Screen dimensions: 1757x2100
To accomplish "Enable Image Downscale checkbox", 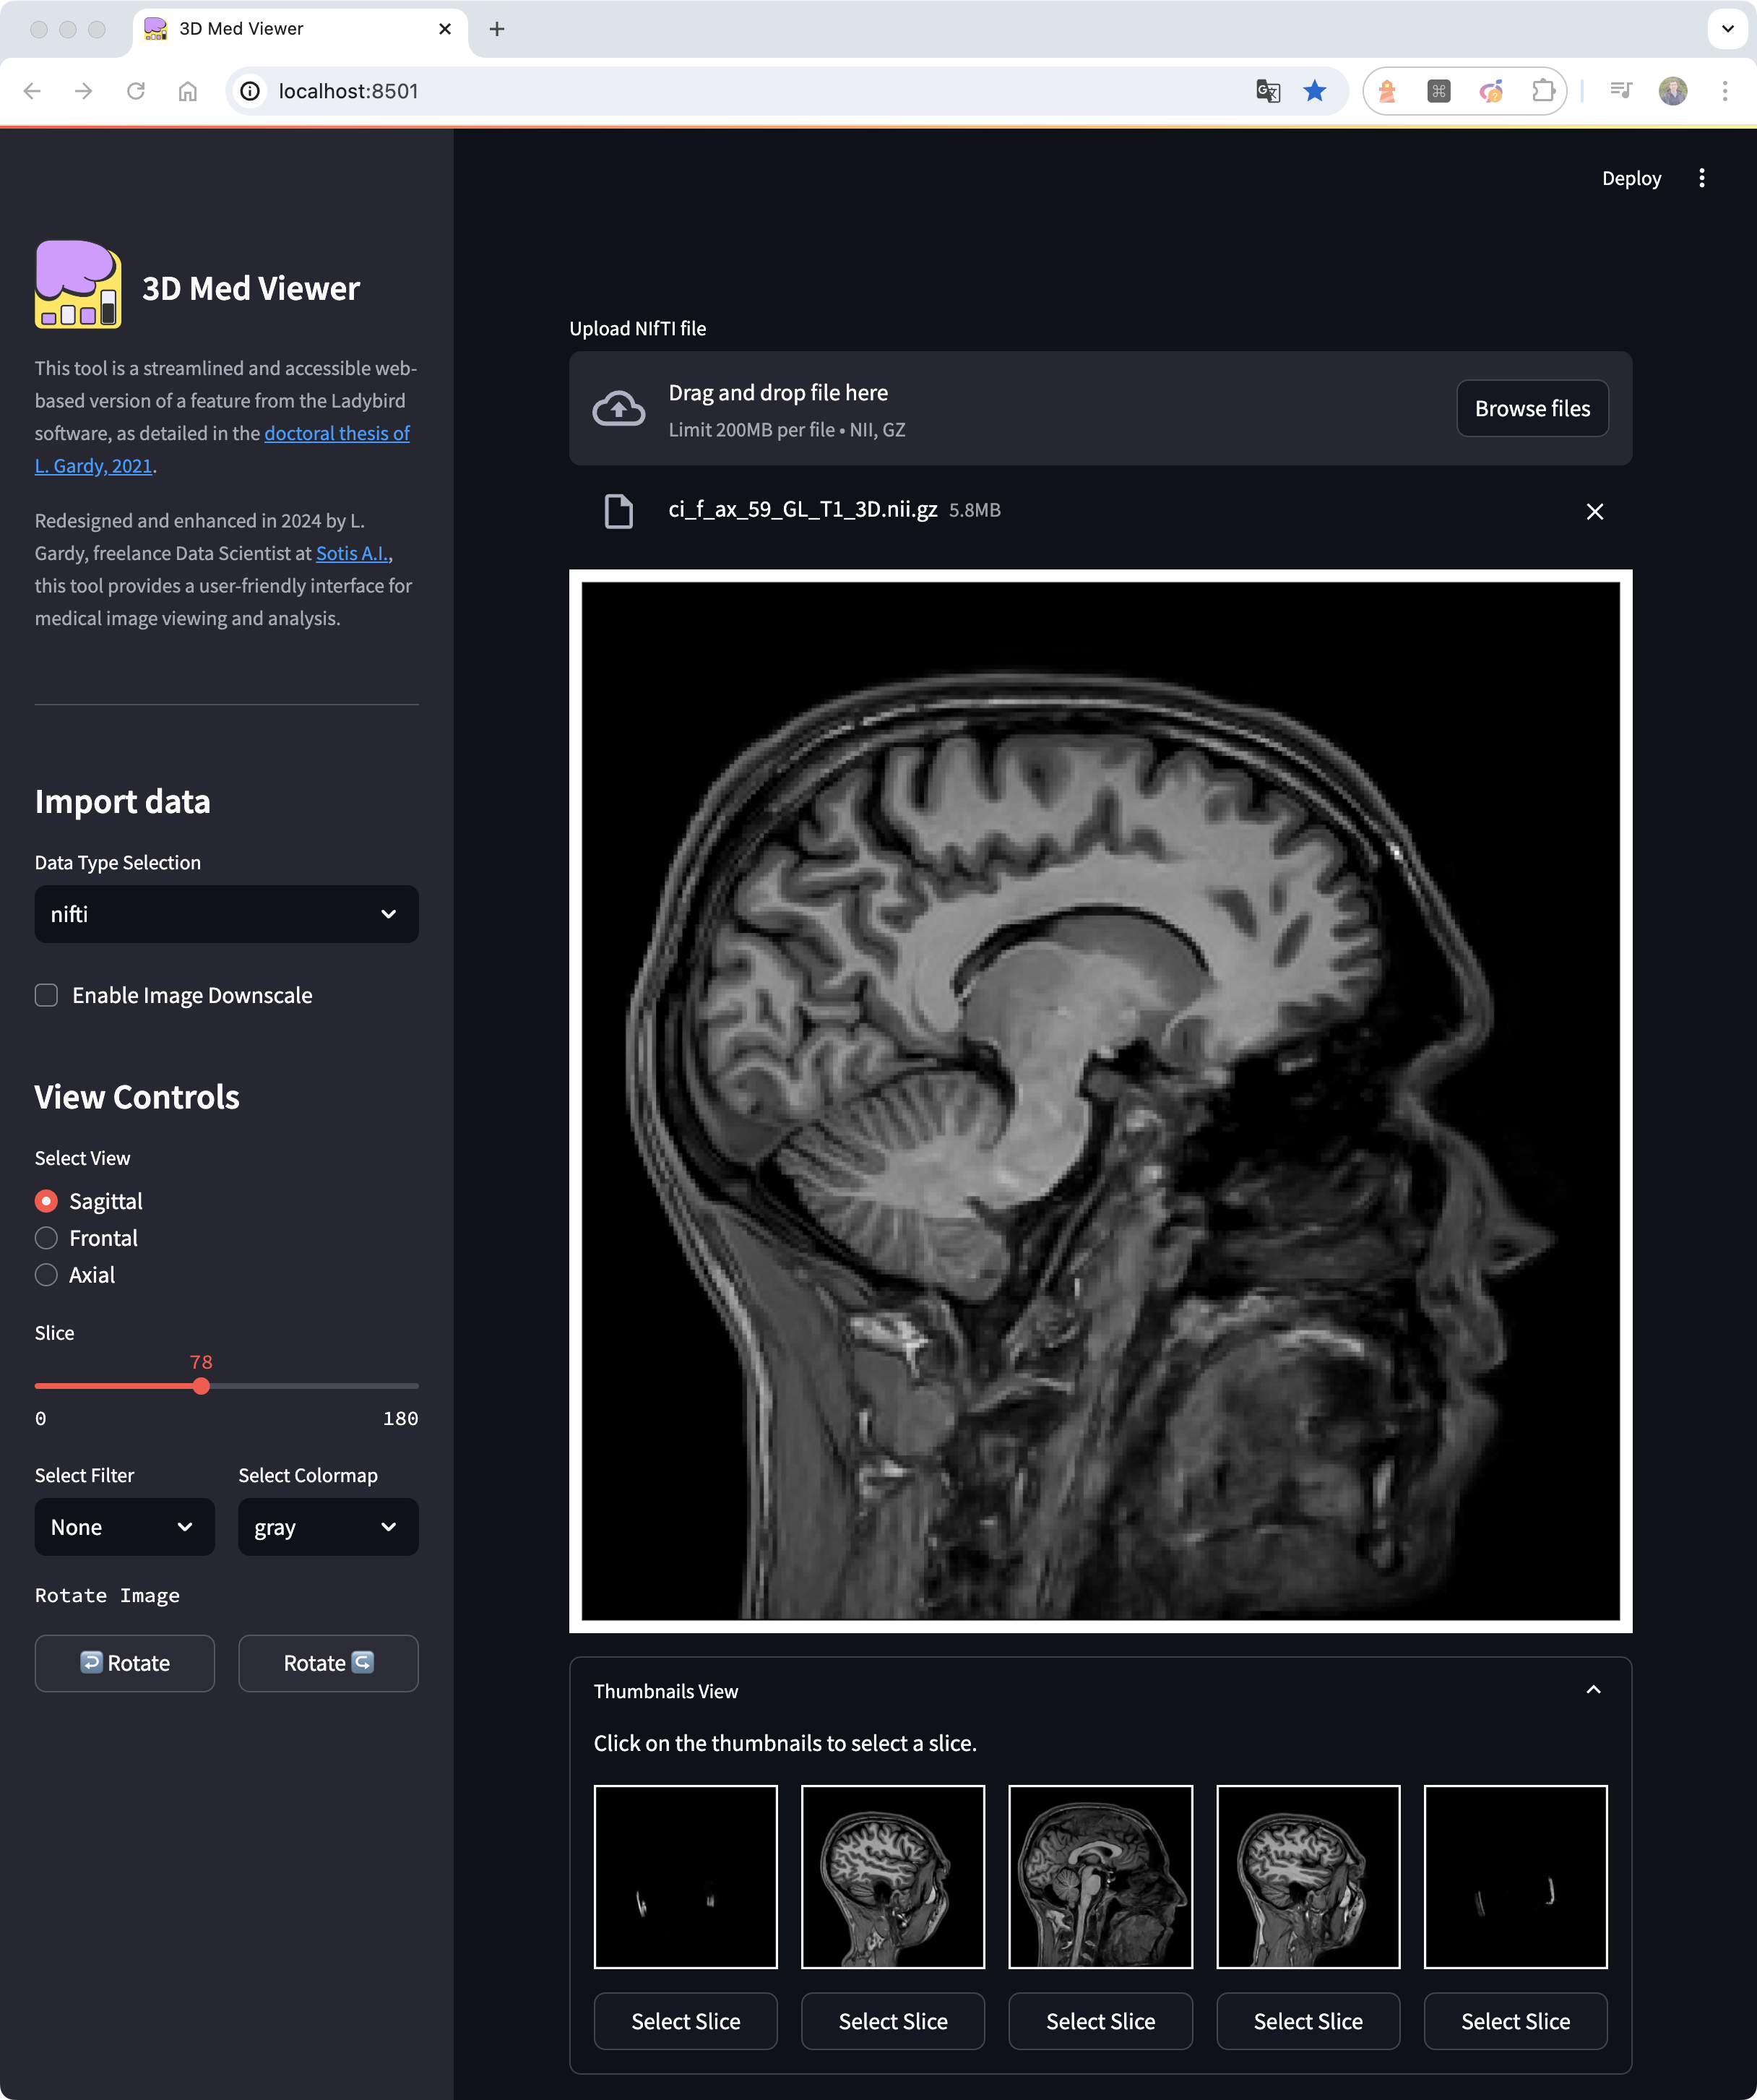I will pos(46,995).
